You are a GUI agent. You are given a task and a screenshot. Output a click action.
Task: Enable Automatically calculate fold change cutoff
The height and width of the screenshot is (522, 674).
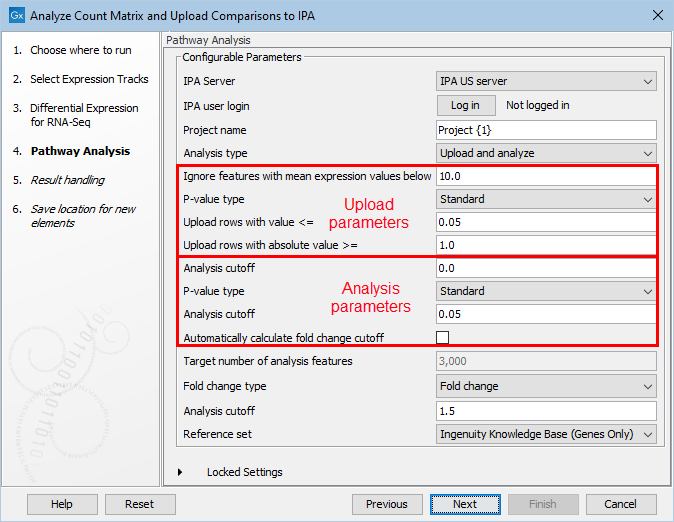tap(442, 338)
